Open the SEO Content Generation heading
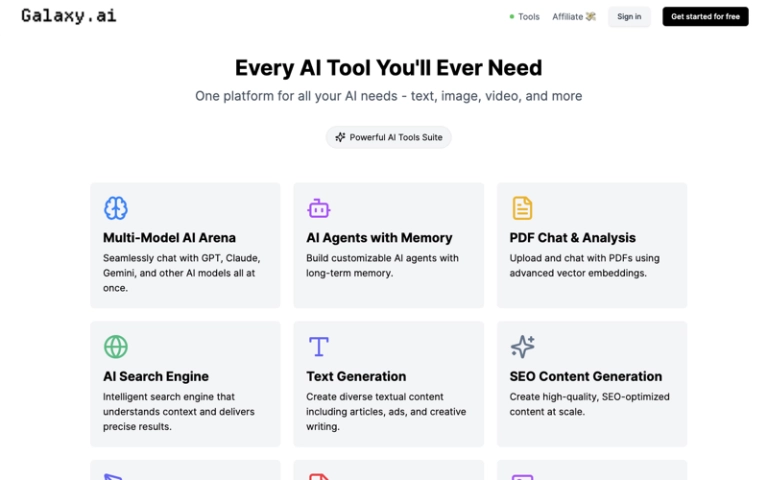The image size is (768, 480). coord(585,377)
